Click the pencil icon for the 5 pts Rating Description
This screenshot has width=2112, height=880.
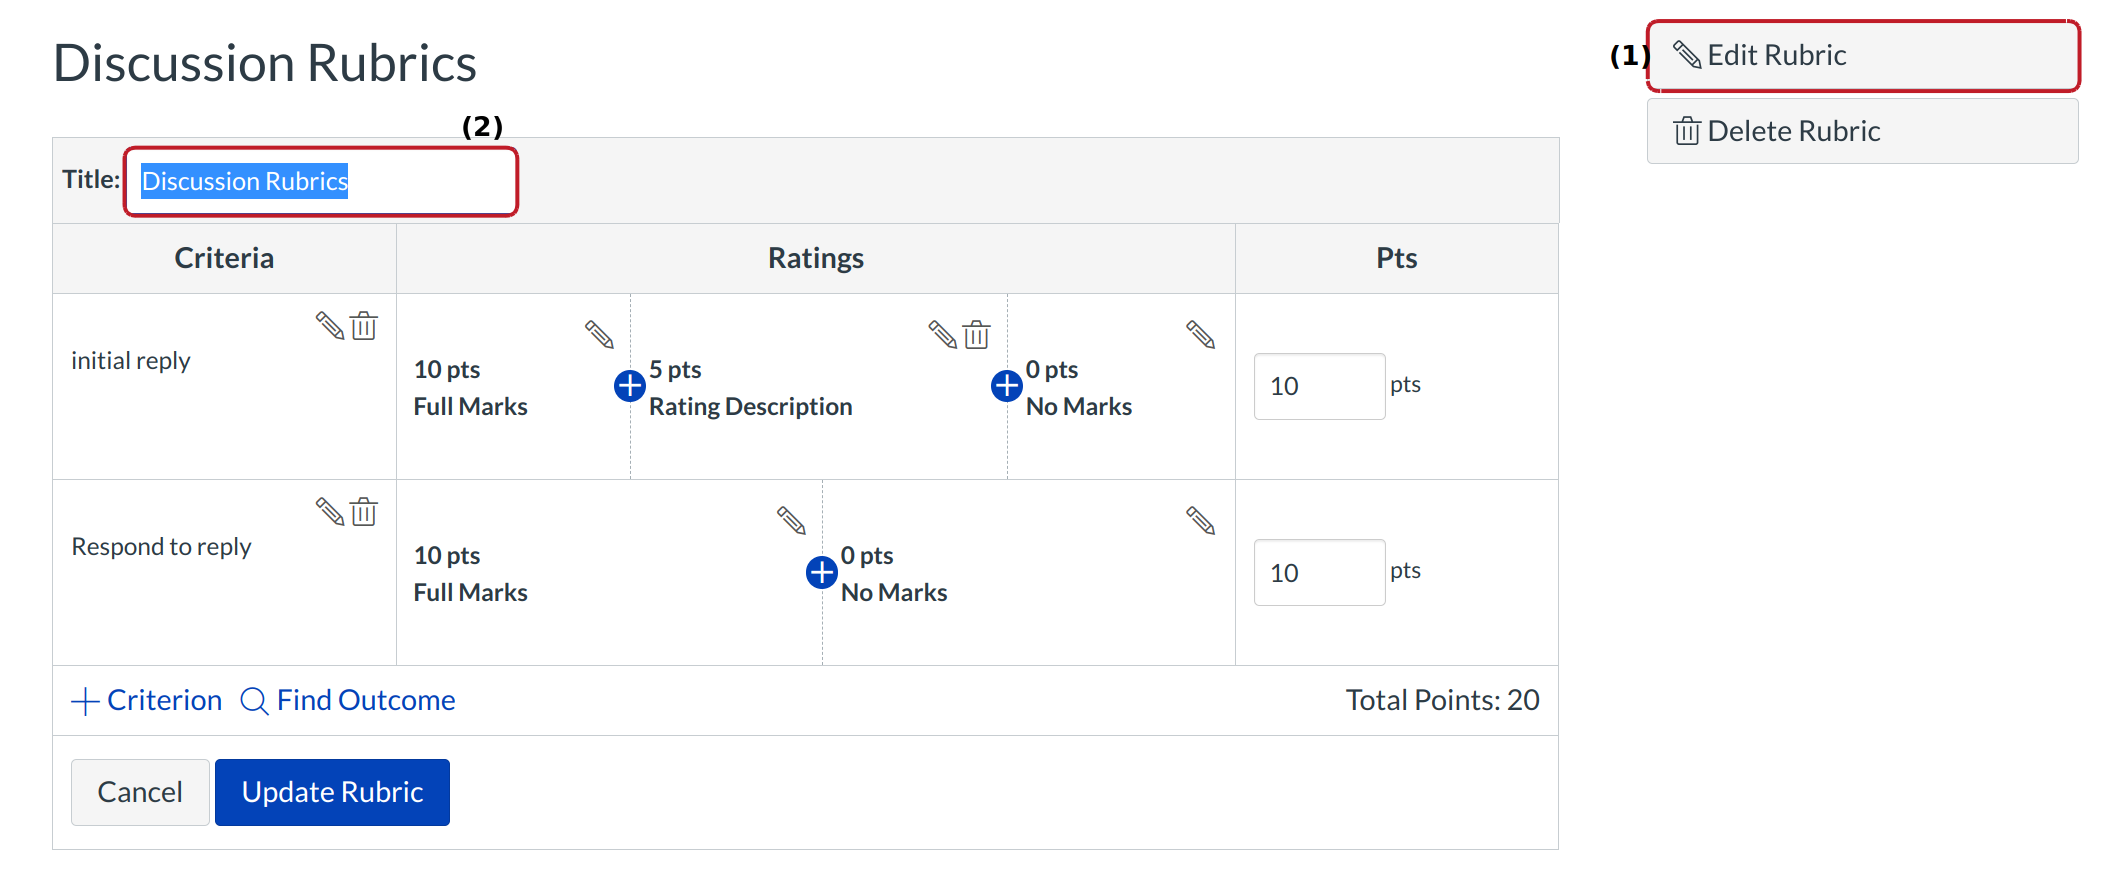pos(942,334)
